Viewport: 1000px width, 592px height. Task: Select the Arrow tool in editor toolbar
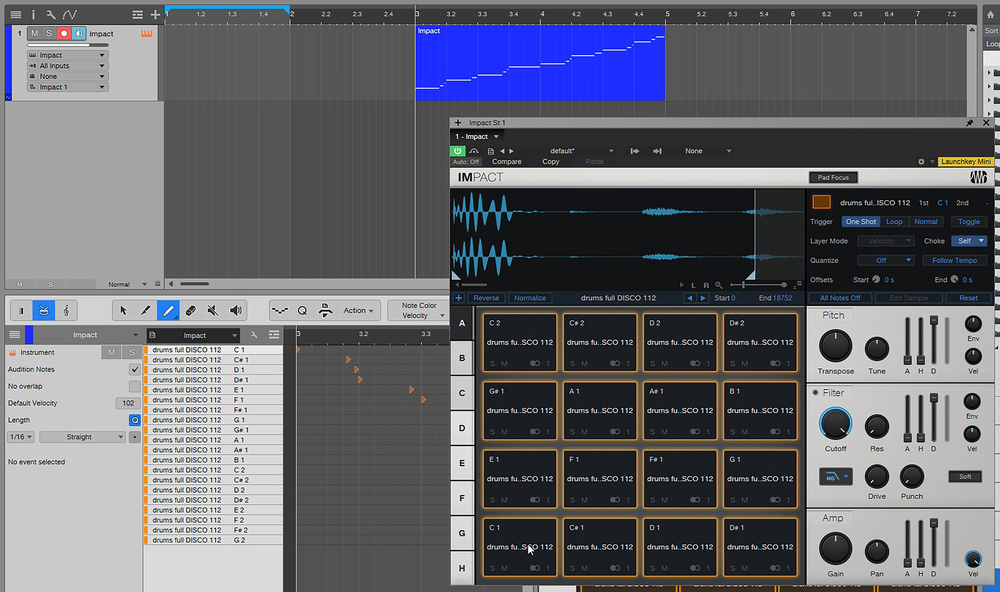pyautogui.click(x=123, y=311)
